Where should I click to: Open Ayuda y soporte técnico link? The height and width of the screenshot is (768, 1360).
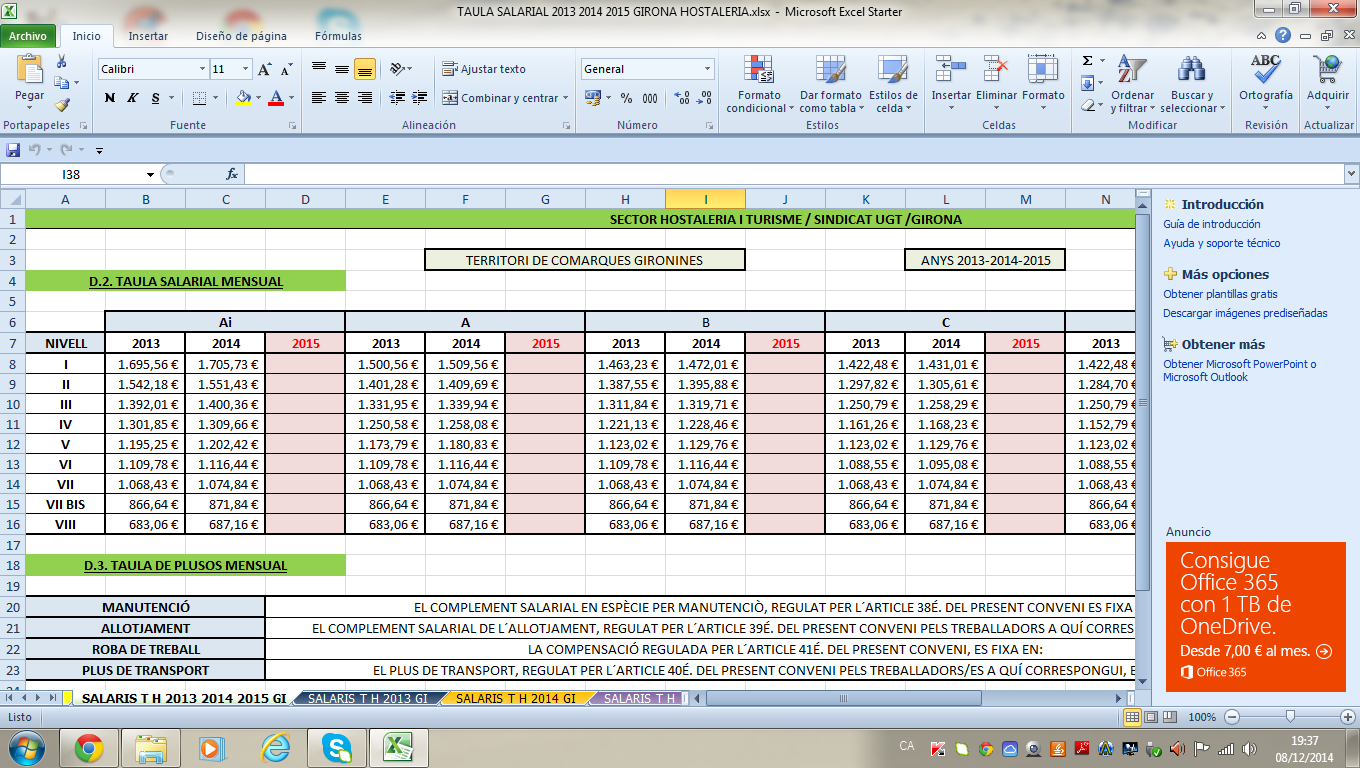point(1222,243)
